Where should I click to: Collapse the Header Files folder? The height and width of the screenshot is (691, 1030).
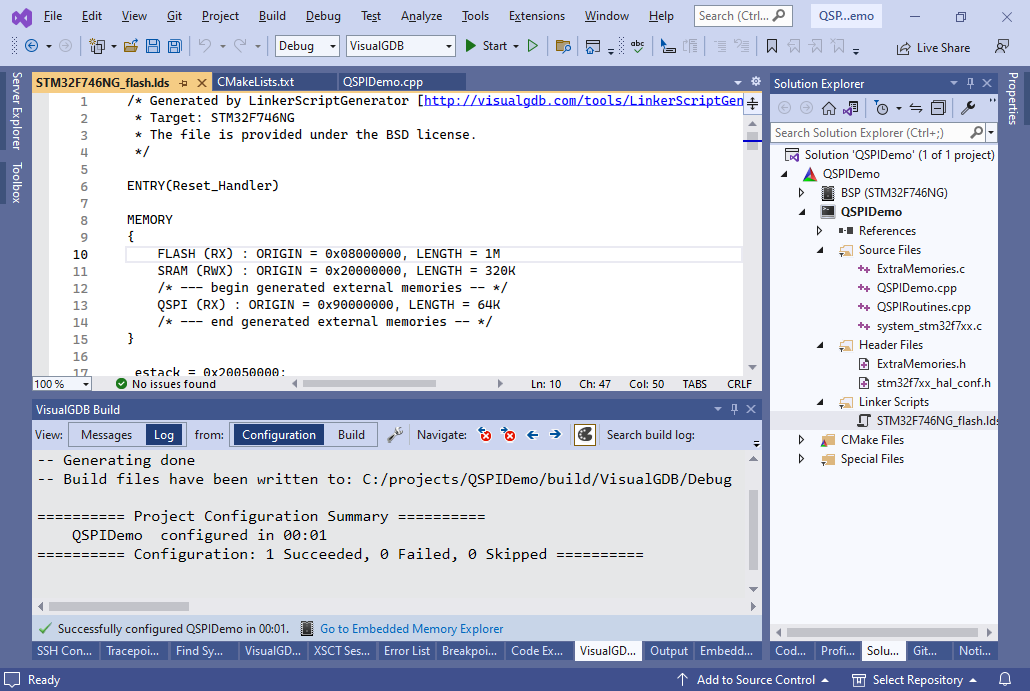coord(820,345)
